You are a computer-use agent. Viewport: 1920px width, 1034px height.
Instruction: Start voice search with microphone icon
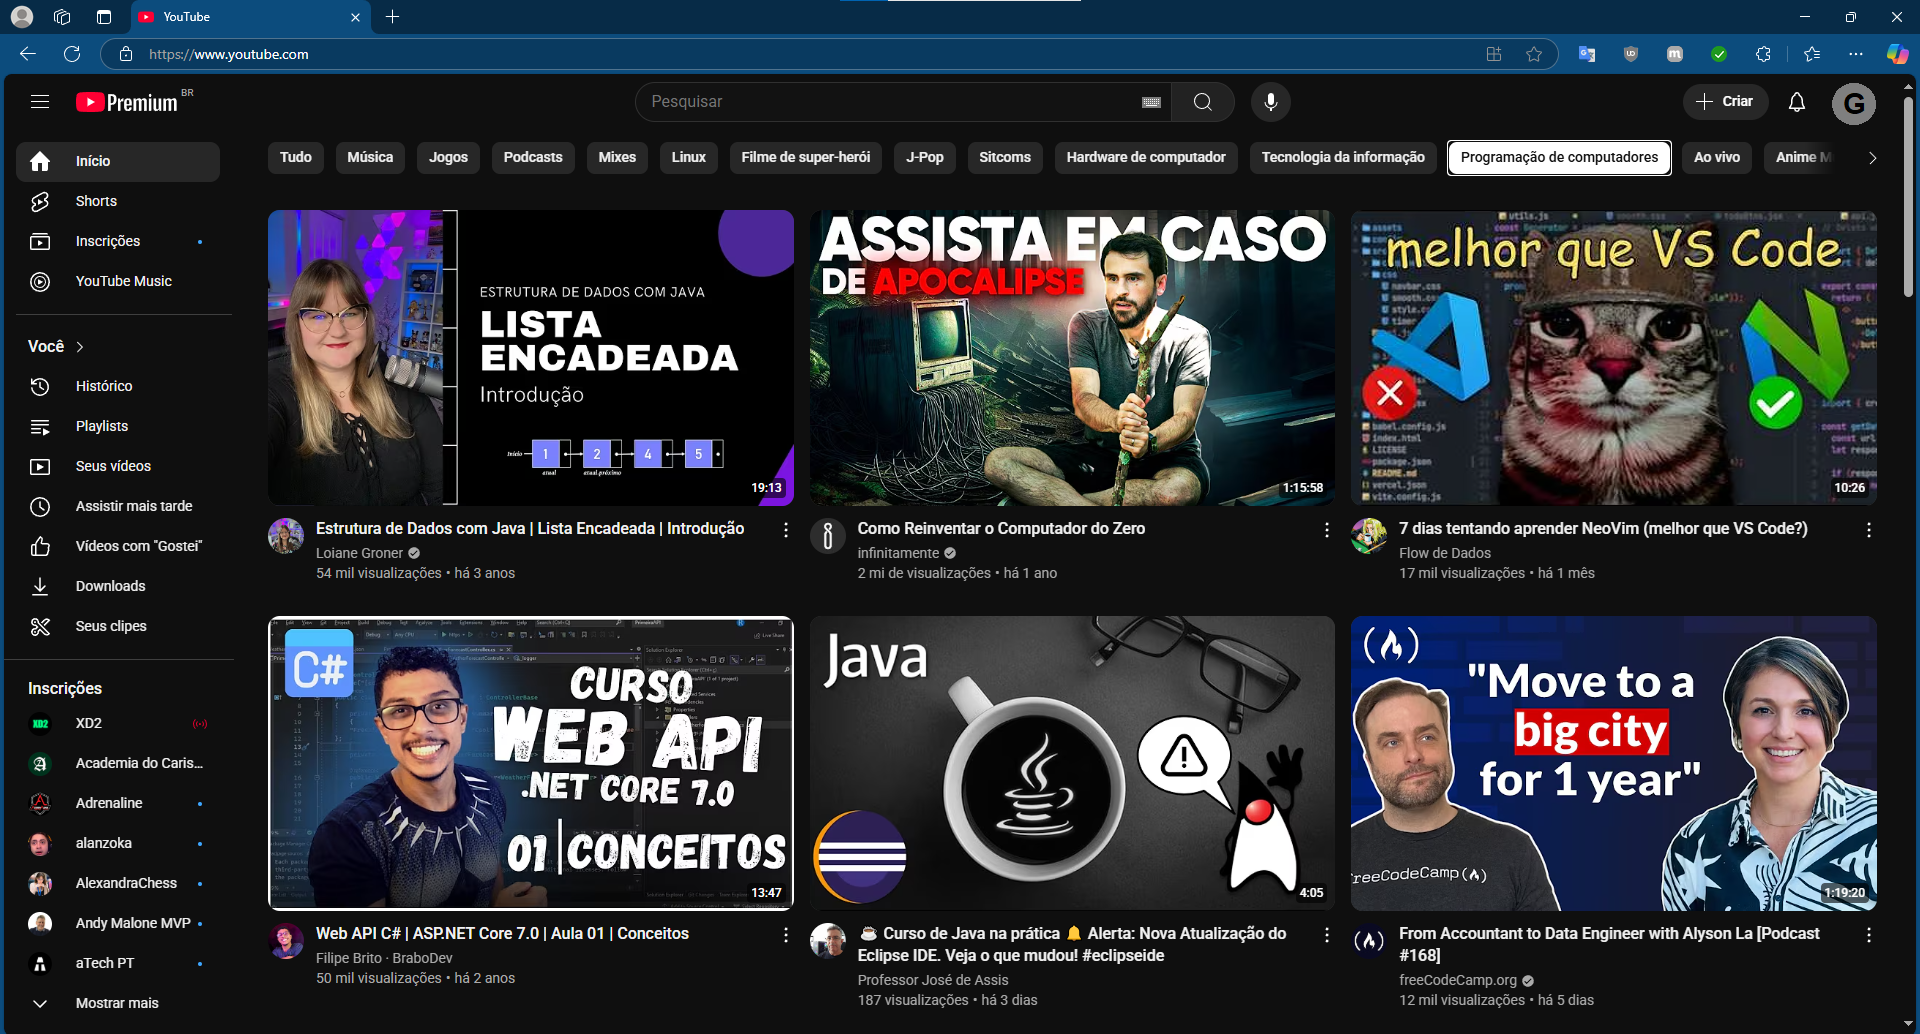[1271, 102]
